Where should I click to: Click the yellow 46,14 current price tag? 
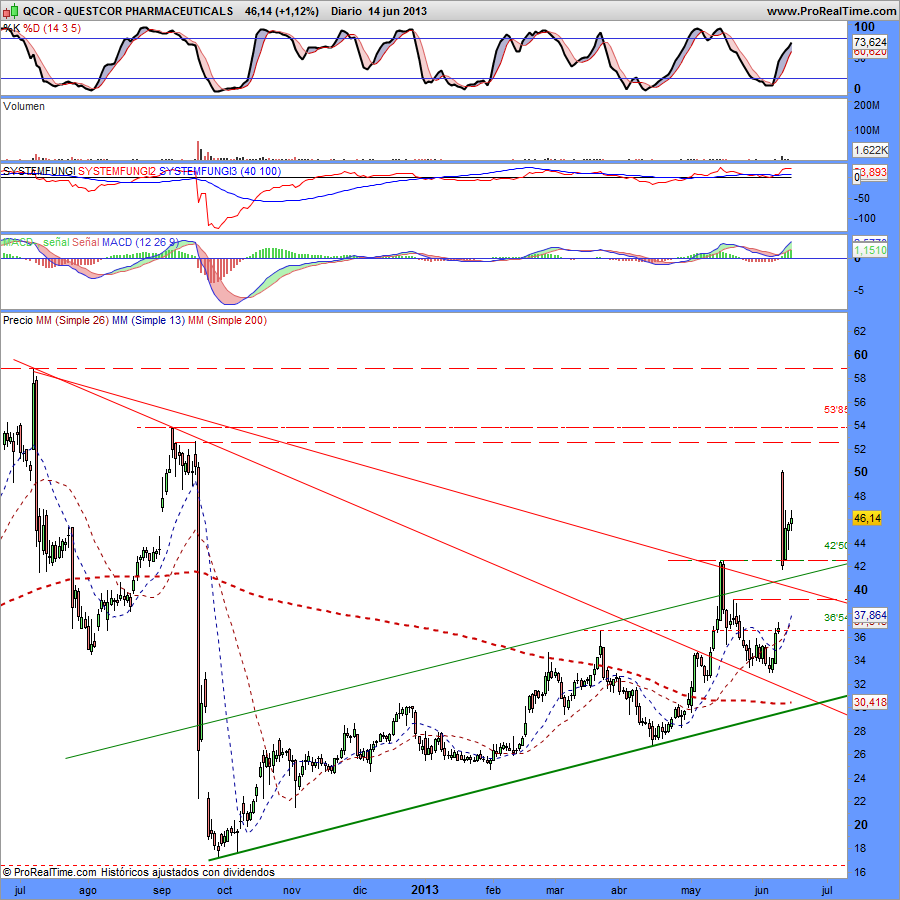(x=867, y=518)
